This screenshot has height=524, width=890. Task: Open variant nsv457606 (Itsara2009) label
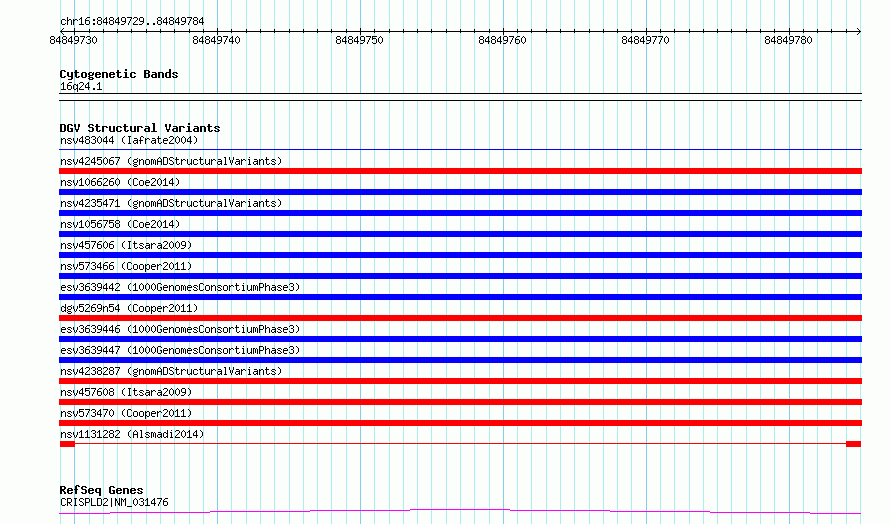(x=126, y=245)
